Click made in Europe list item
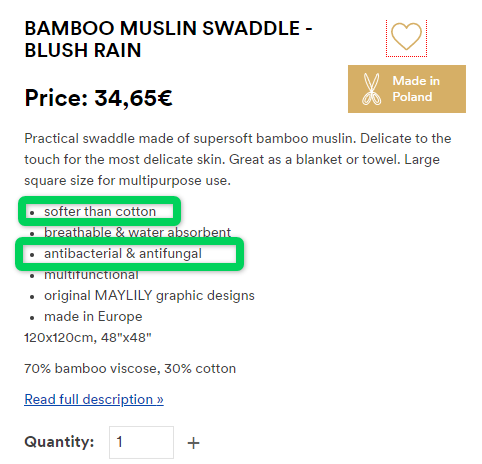482x464 pixels. 93,317
